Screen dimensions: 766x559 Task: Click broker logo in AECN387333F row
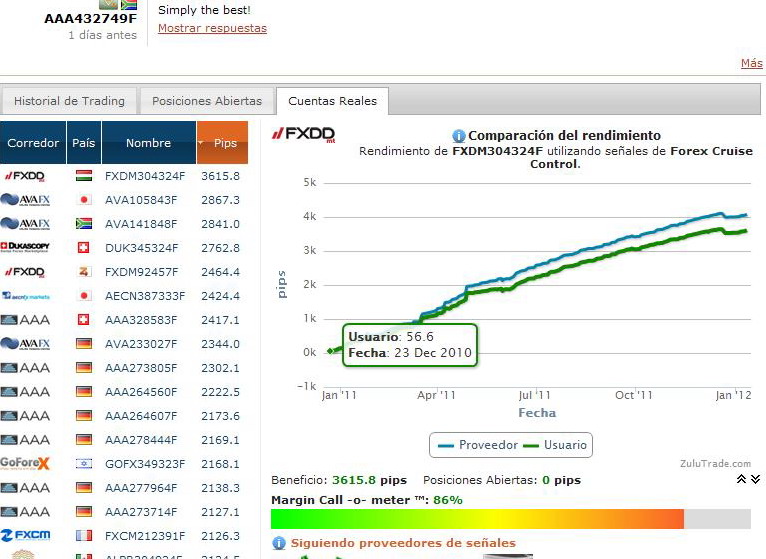(x=25, y=296)
